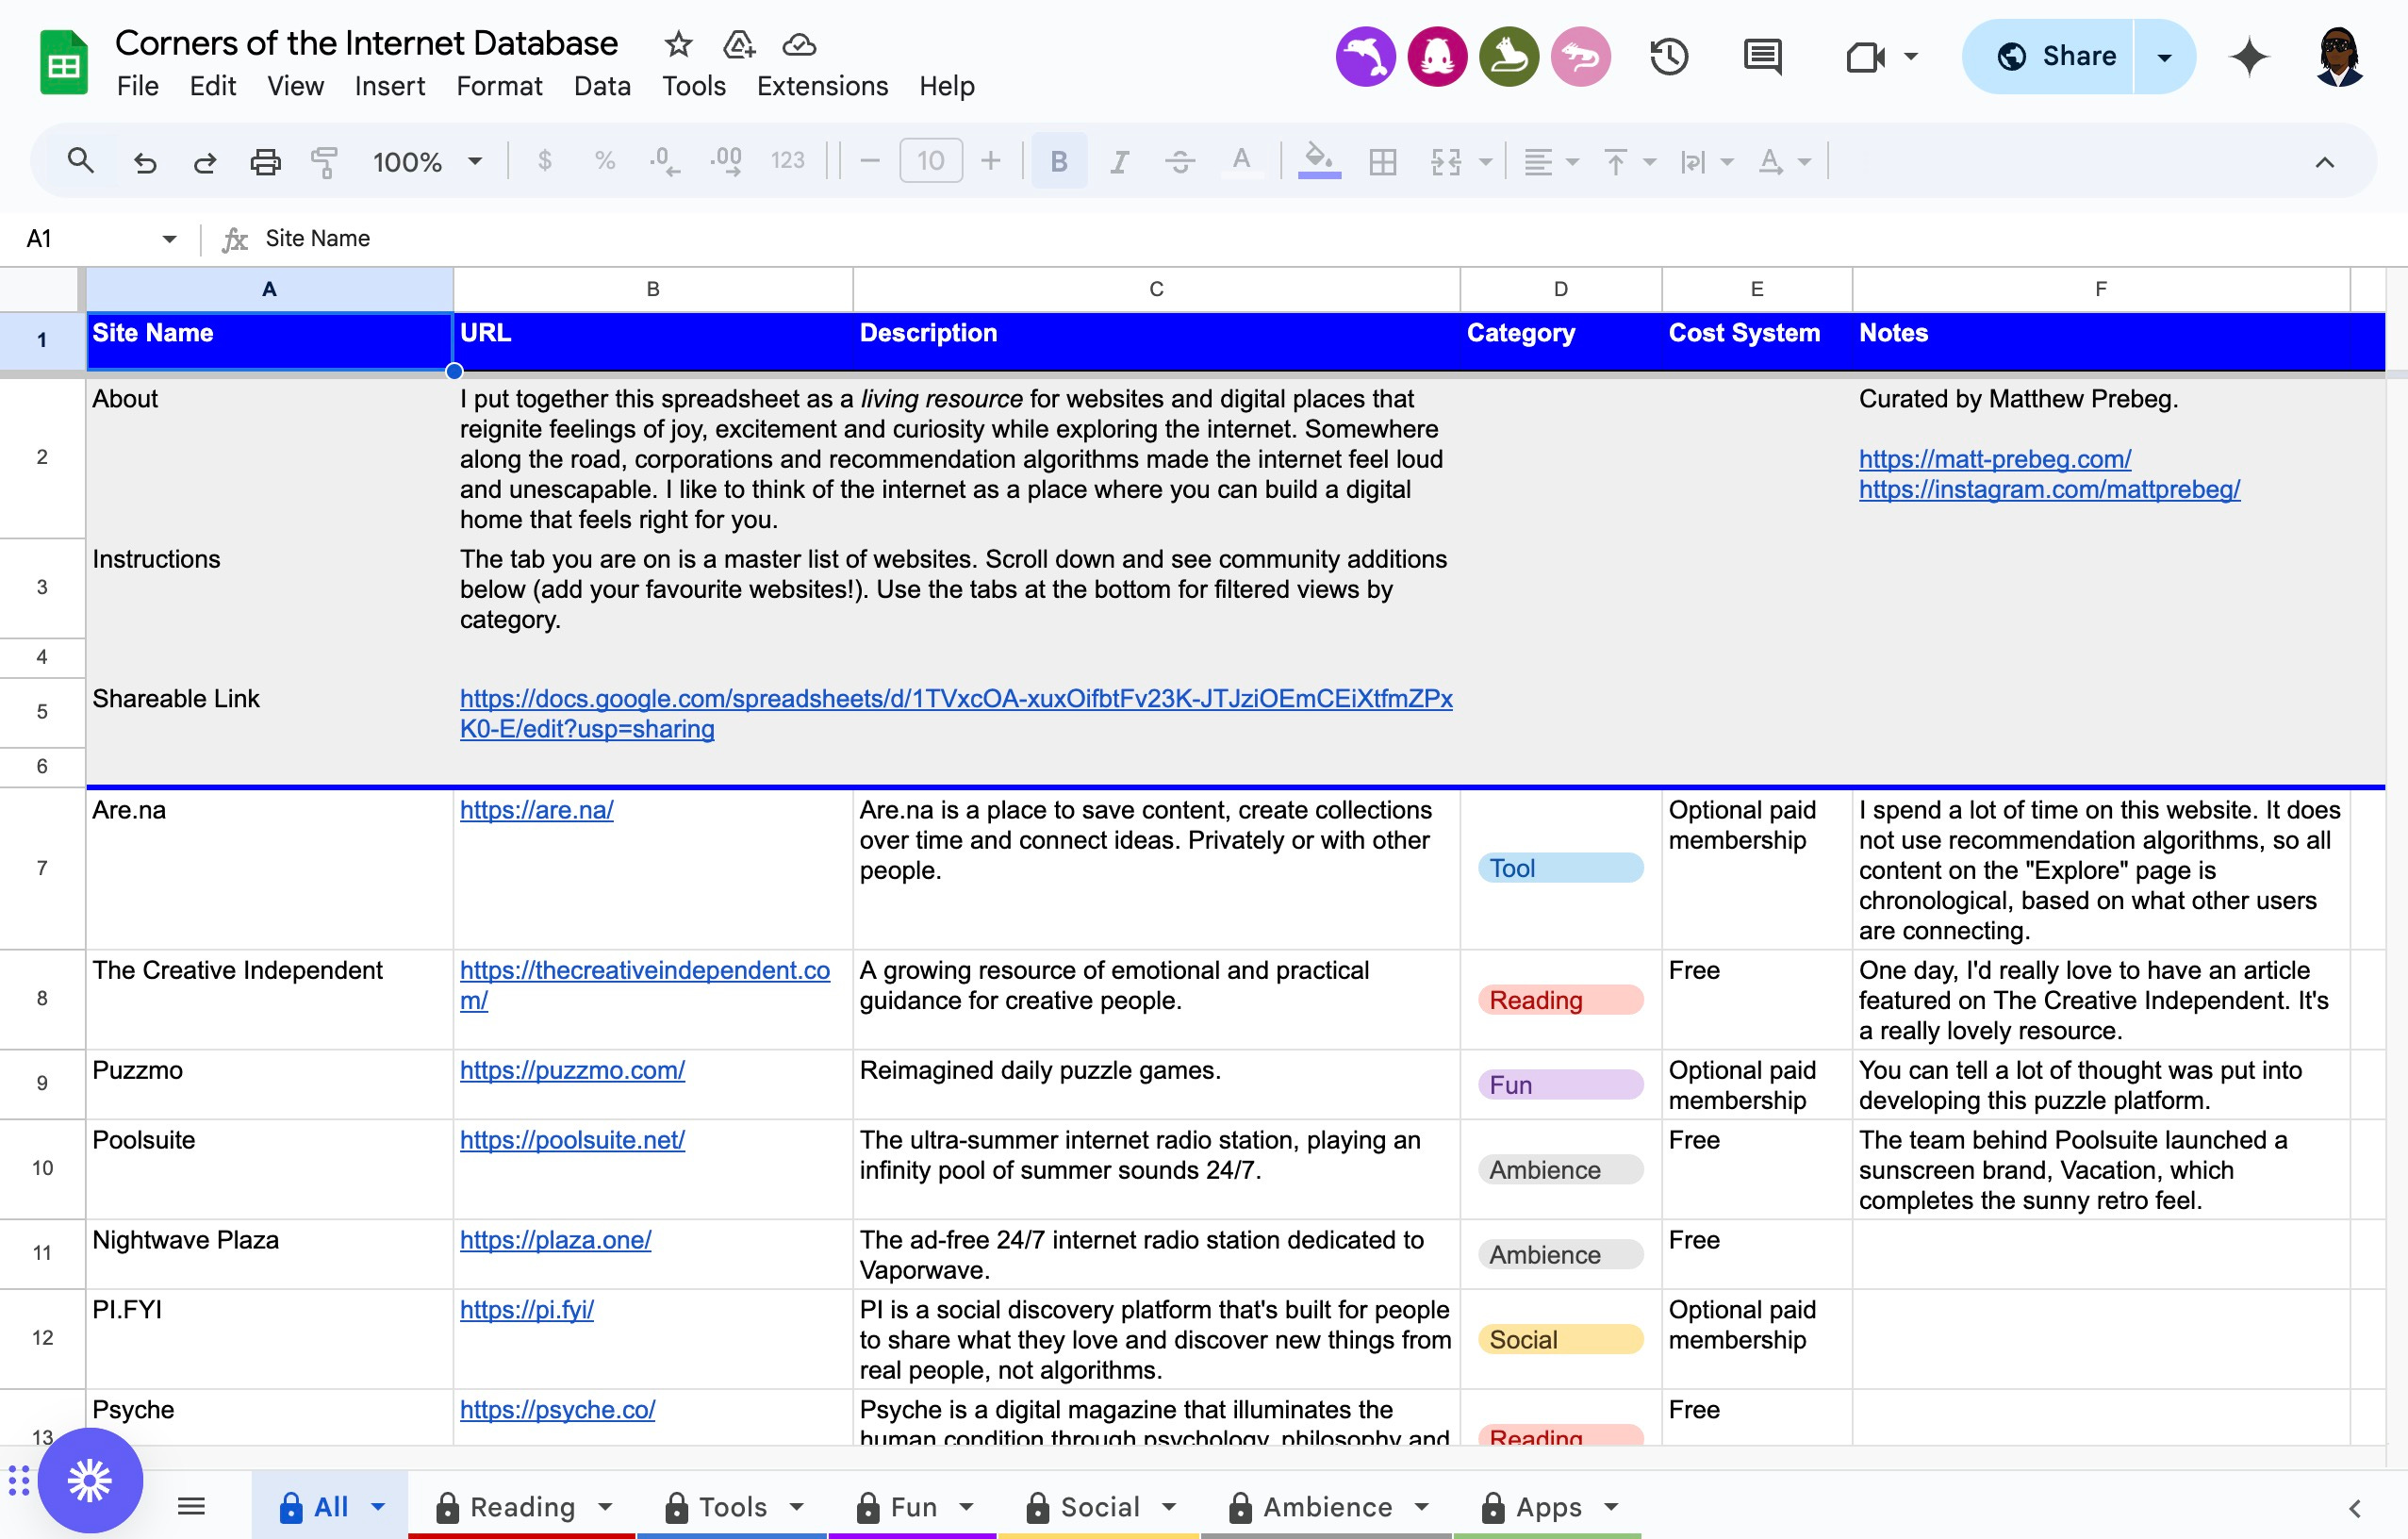This screenshot has height=1539, width=2408.
Task: Open version history clock icon
Action: [x=1669, y=57]
